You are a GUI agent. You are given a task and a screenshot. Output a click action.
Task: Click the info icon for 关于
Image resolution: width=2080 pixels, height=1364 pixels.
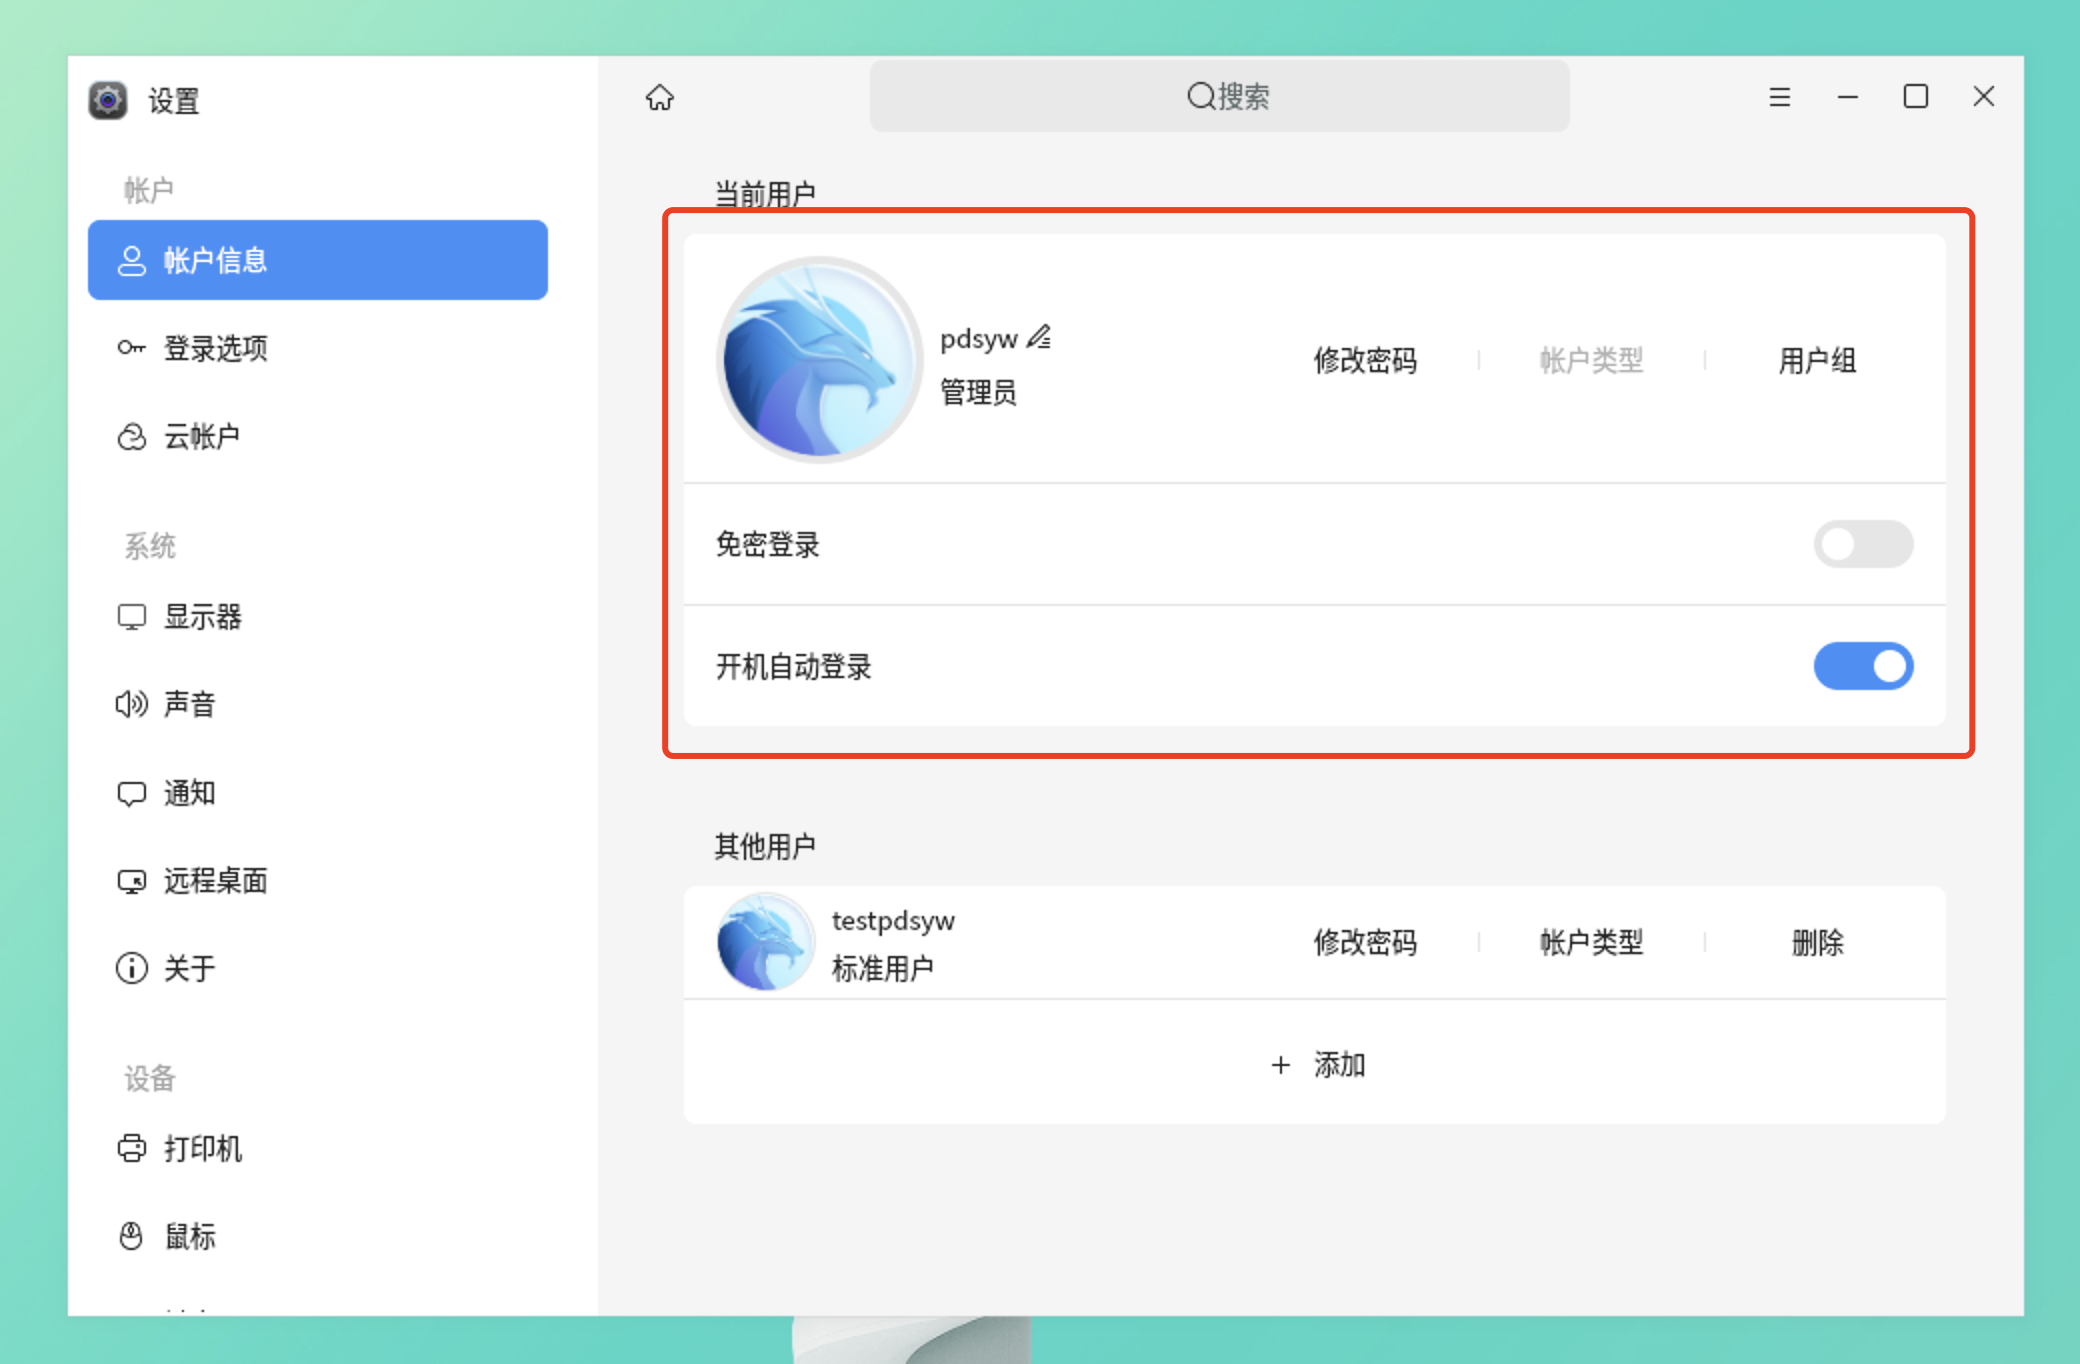tap(131, 968)
